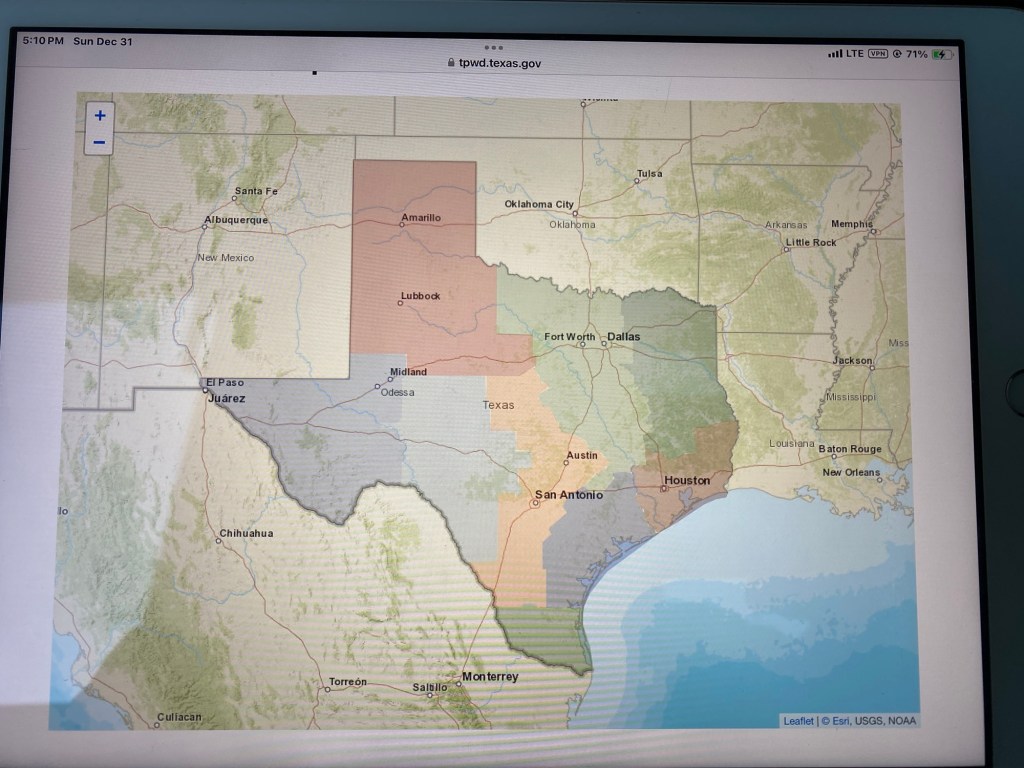The width and height of the screenshot is (1024, 768).
Task: Click the Lubbock city marker
Action: click(x=400, y=304)
